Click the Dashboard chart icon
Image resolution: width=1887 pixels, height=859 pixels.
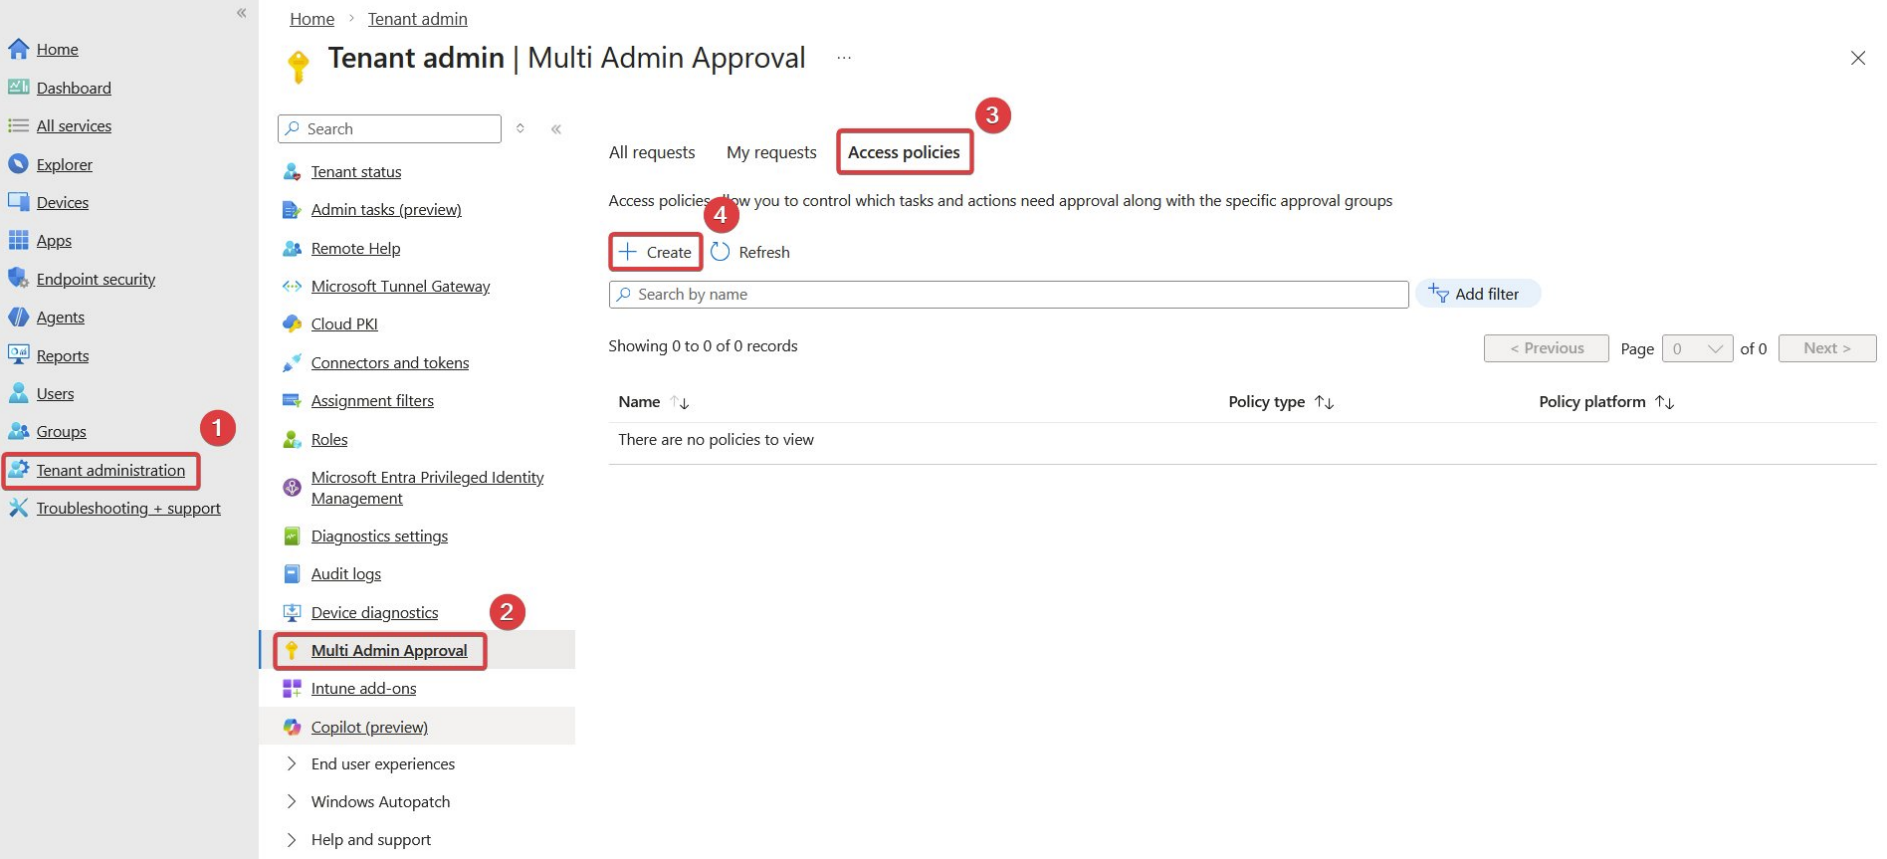(x=18, y=87)
